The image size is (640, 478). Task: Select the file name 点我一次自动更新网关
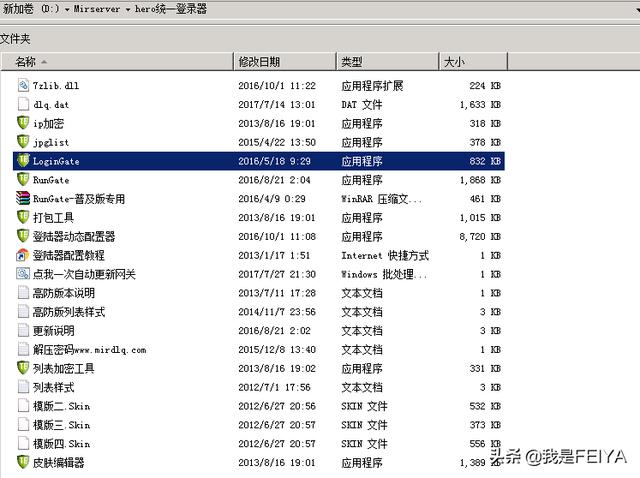[84, 274]
